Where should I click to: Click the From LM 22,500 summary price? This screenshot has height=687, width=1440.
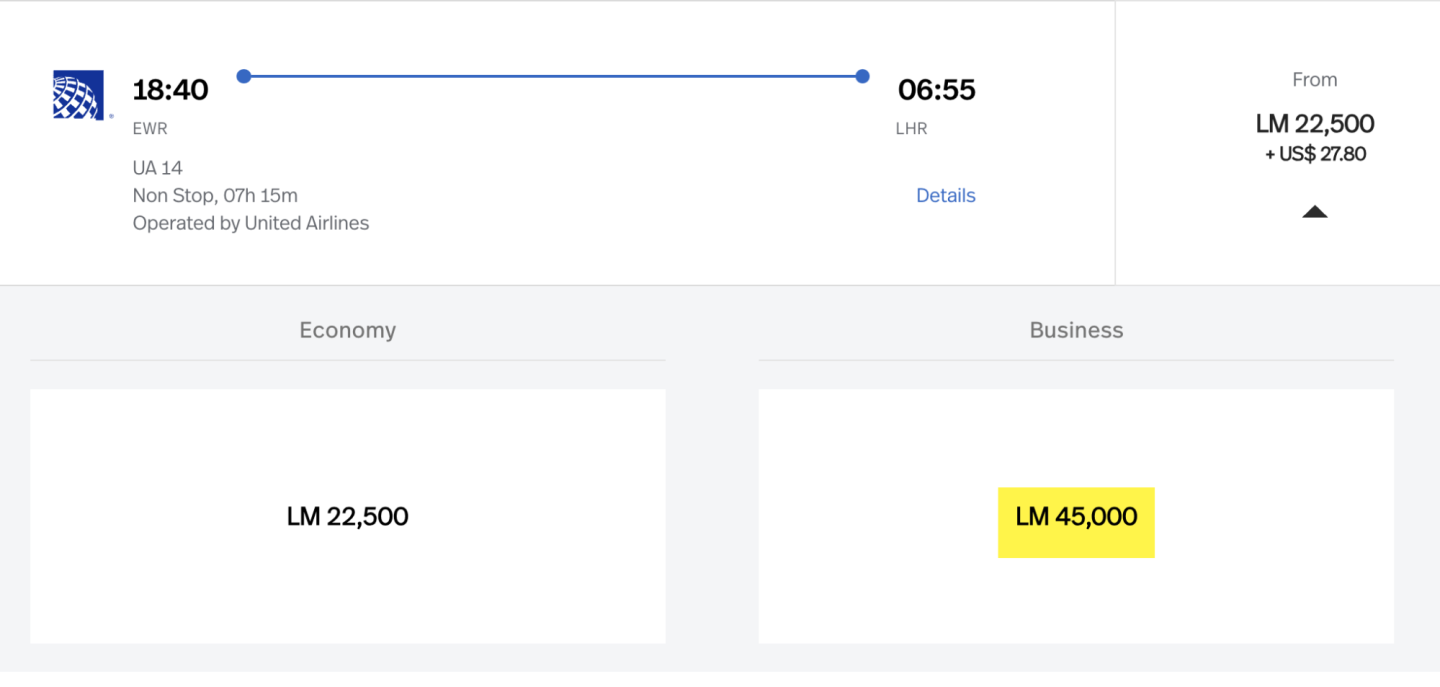pos(1314,124)
